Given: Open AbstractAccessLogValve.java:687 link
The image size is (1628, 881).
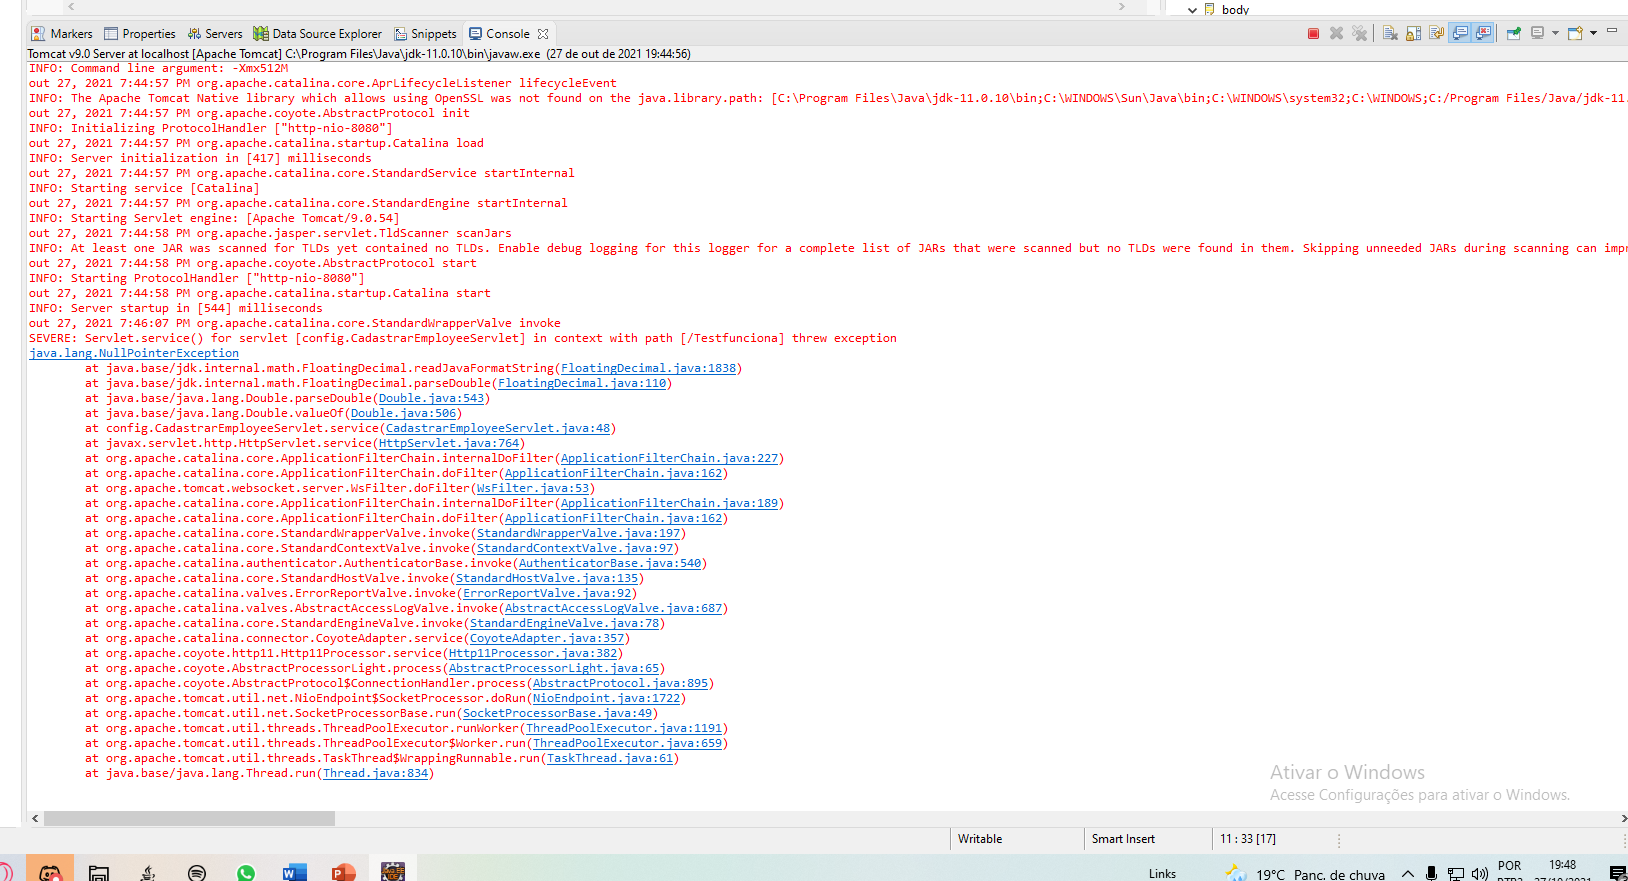Looking at the screenshot, I should [613, 608].
